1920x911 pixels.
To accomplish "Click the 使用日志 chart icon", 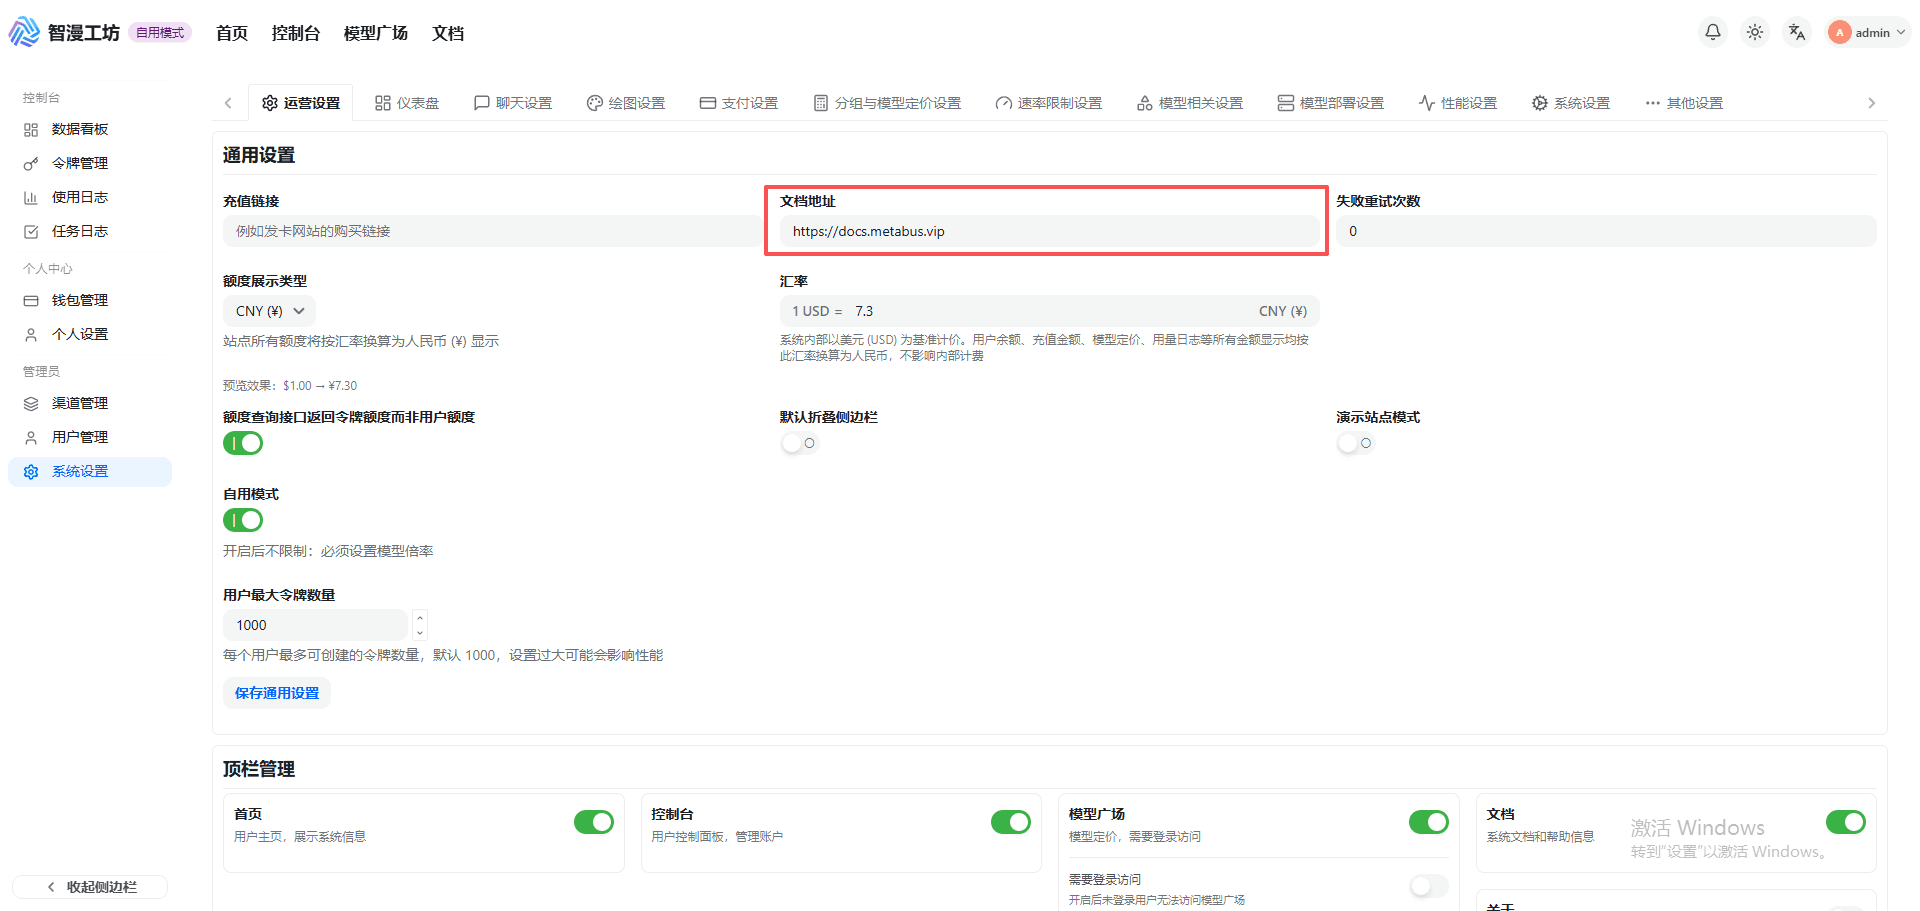I will (x=31, y=197).
